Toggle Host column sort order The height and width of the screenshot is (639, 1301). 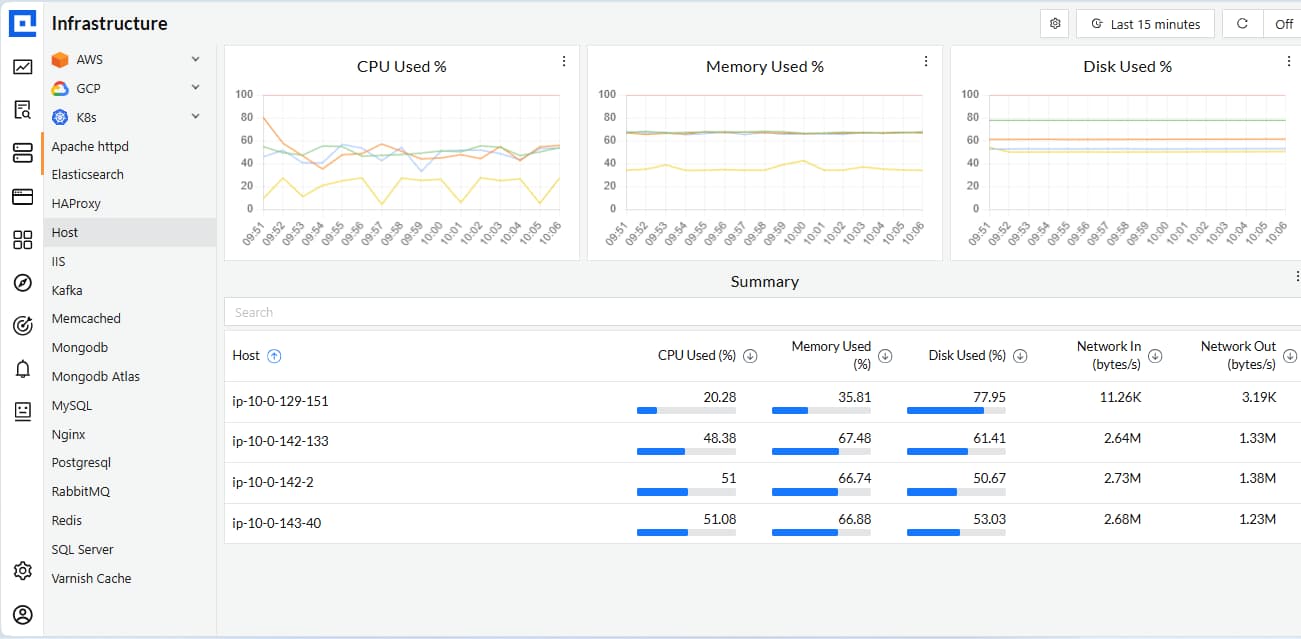[x=275, y=355]
